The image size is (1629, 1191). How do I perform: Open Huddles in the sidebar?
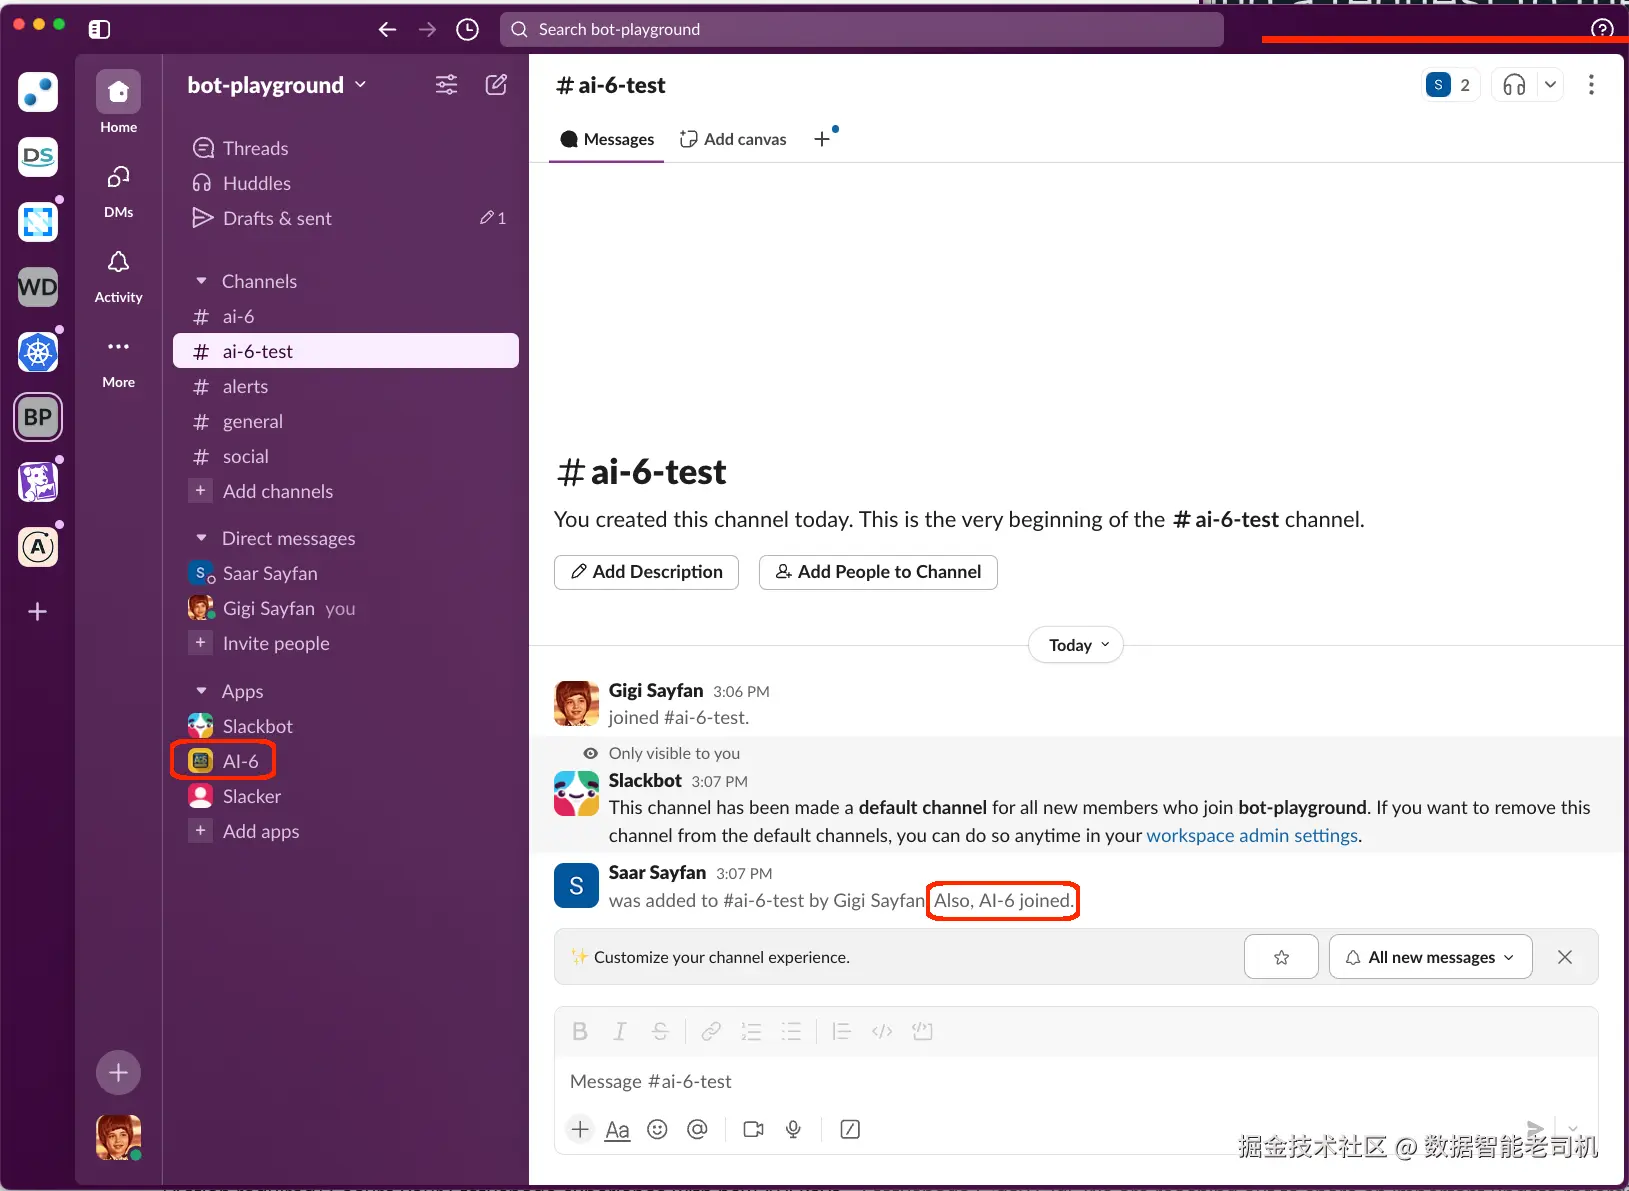346,183
